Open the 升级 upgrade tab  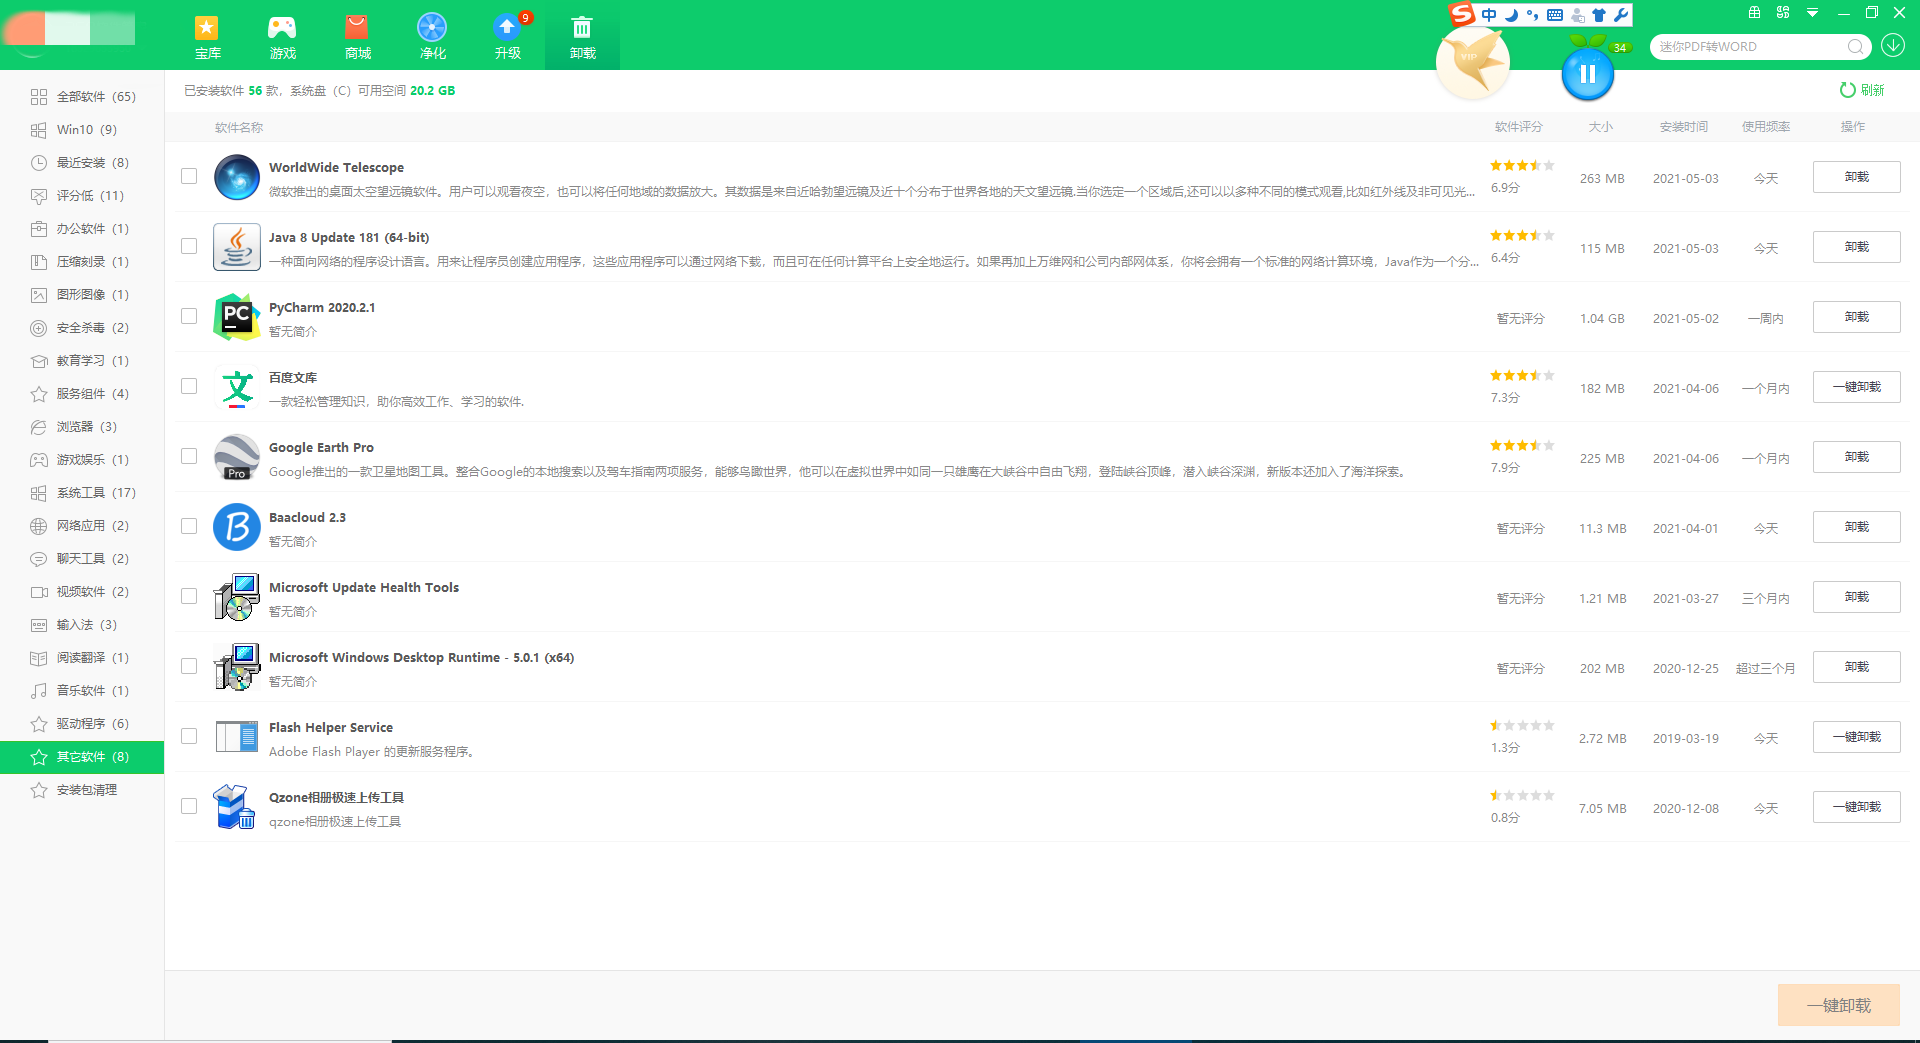(x=507, y=37)
